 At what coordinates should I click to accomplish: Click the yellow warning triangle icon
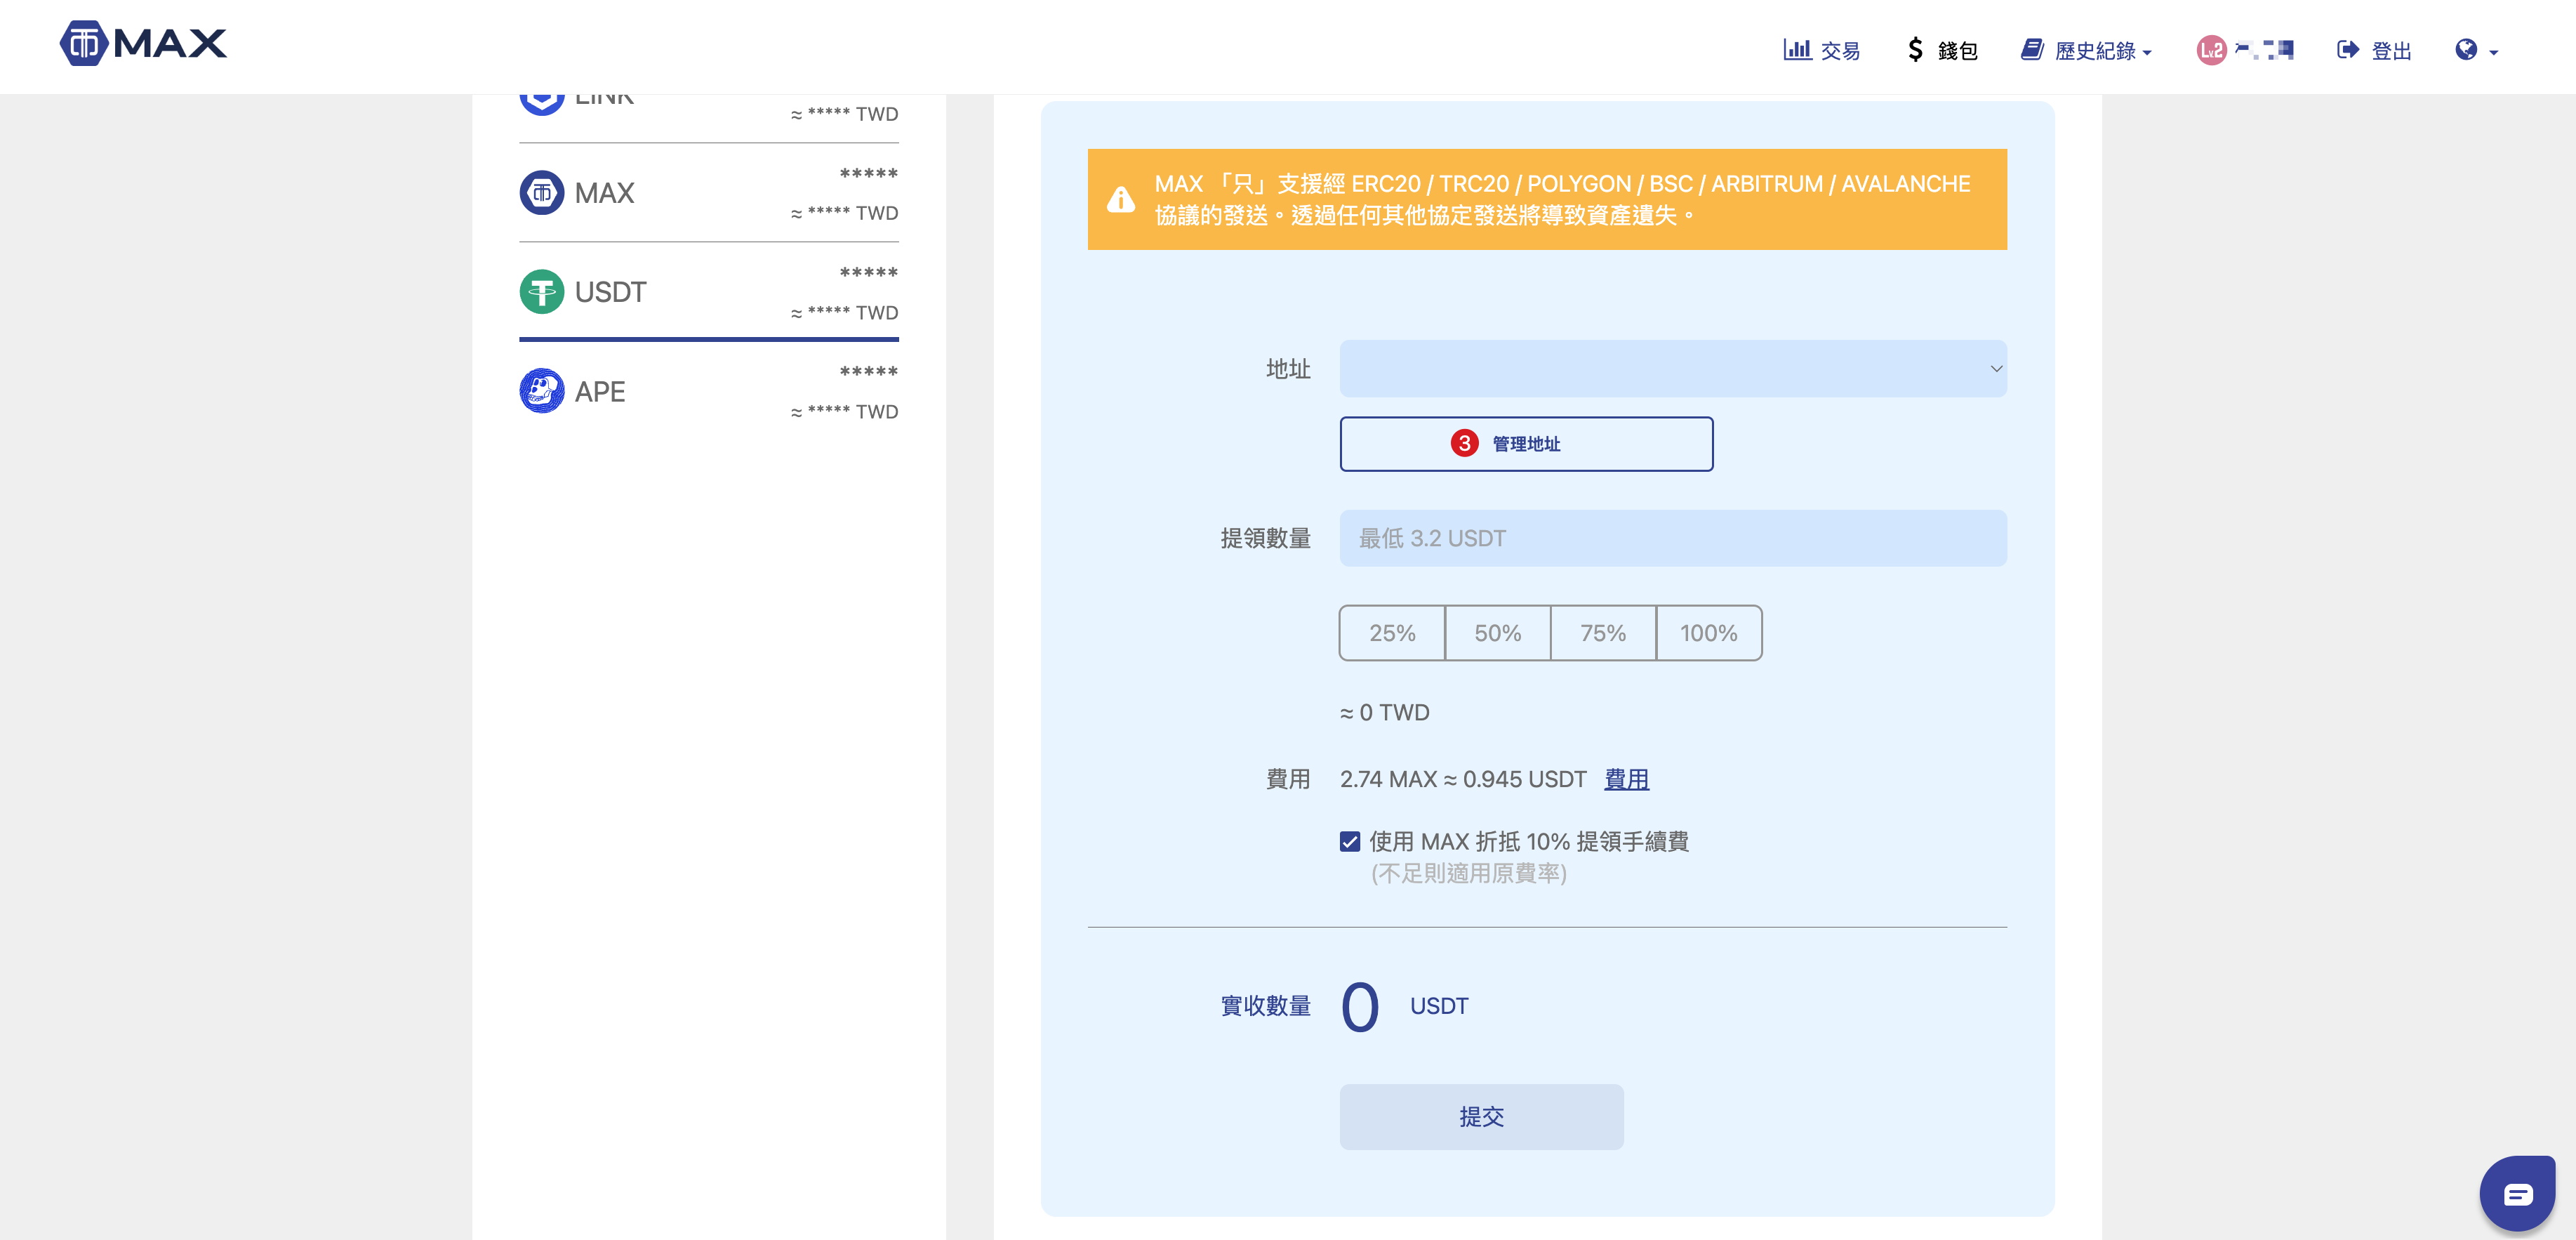point(1121,200)
